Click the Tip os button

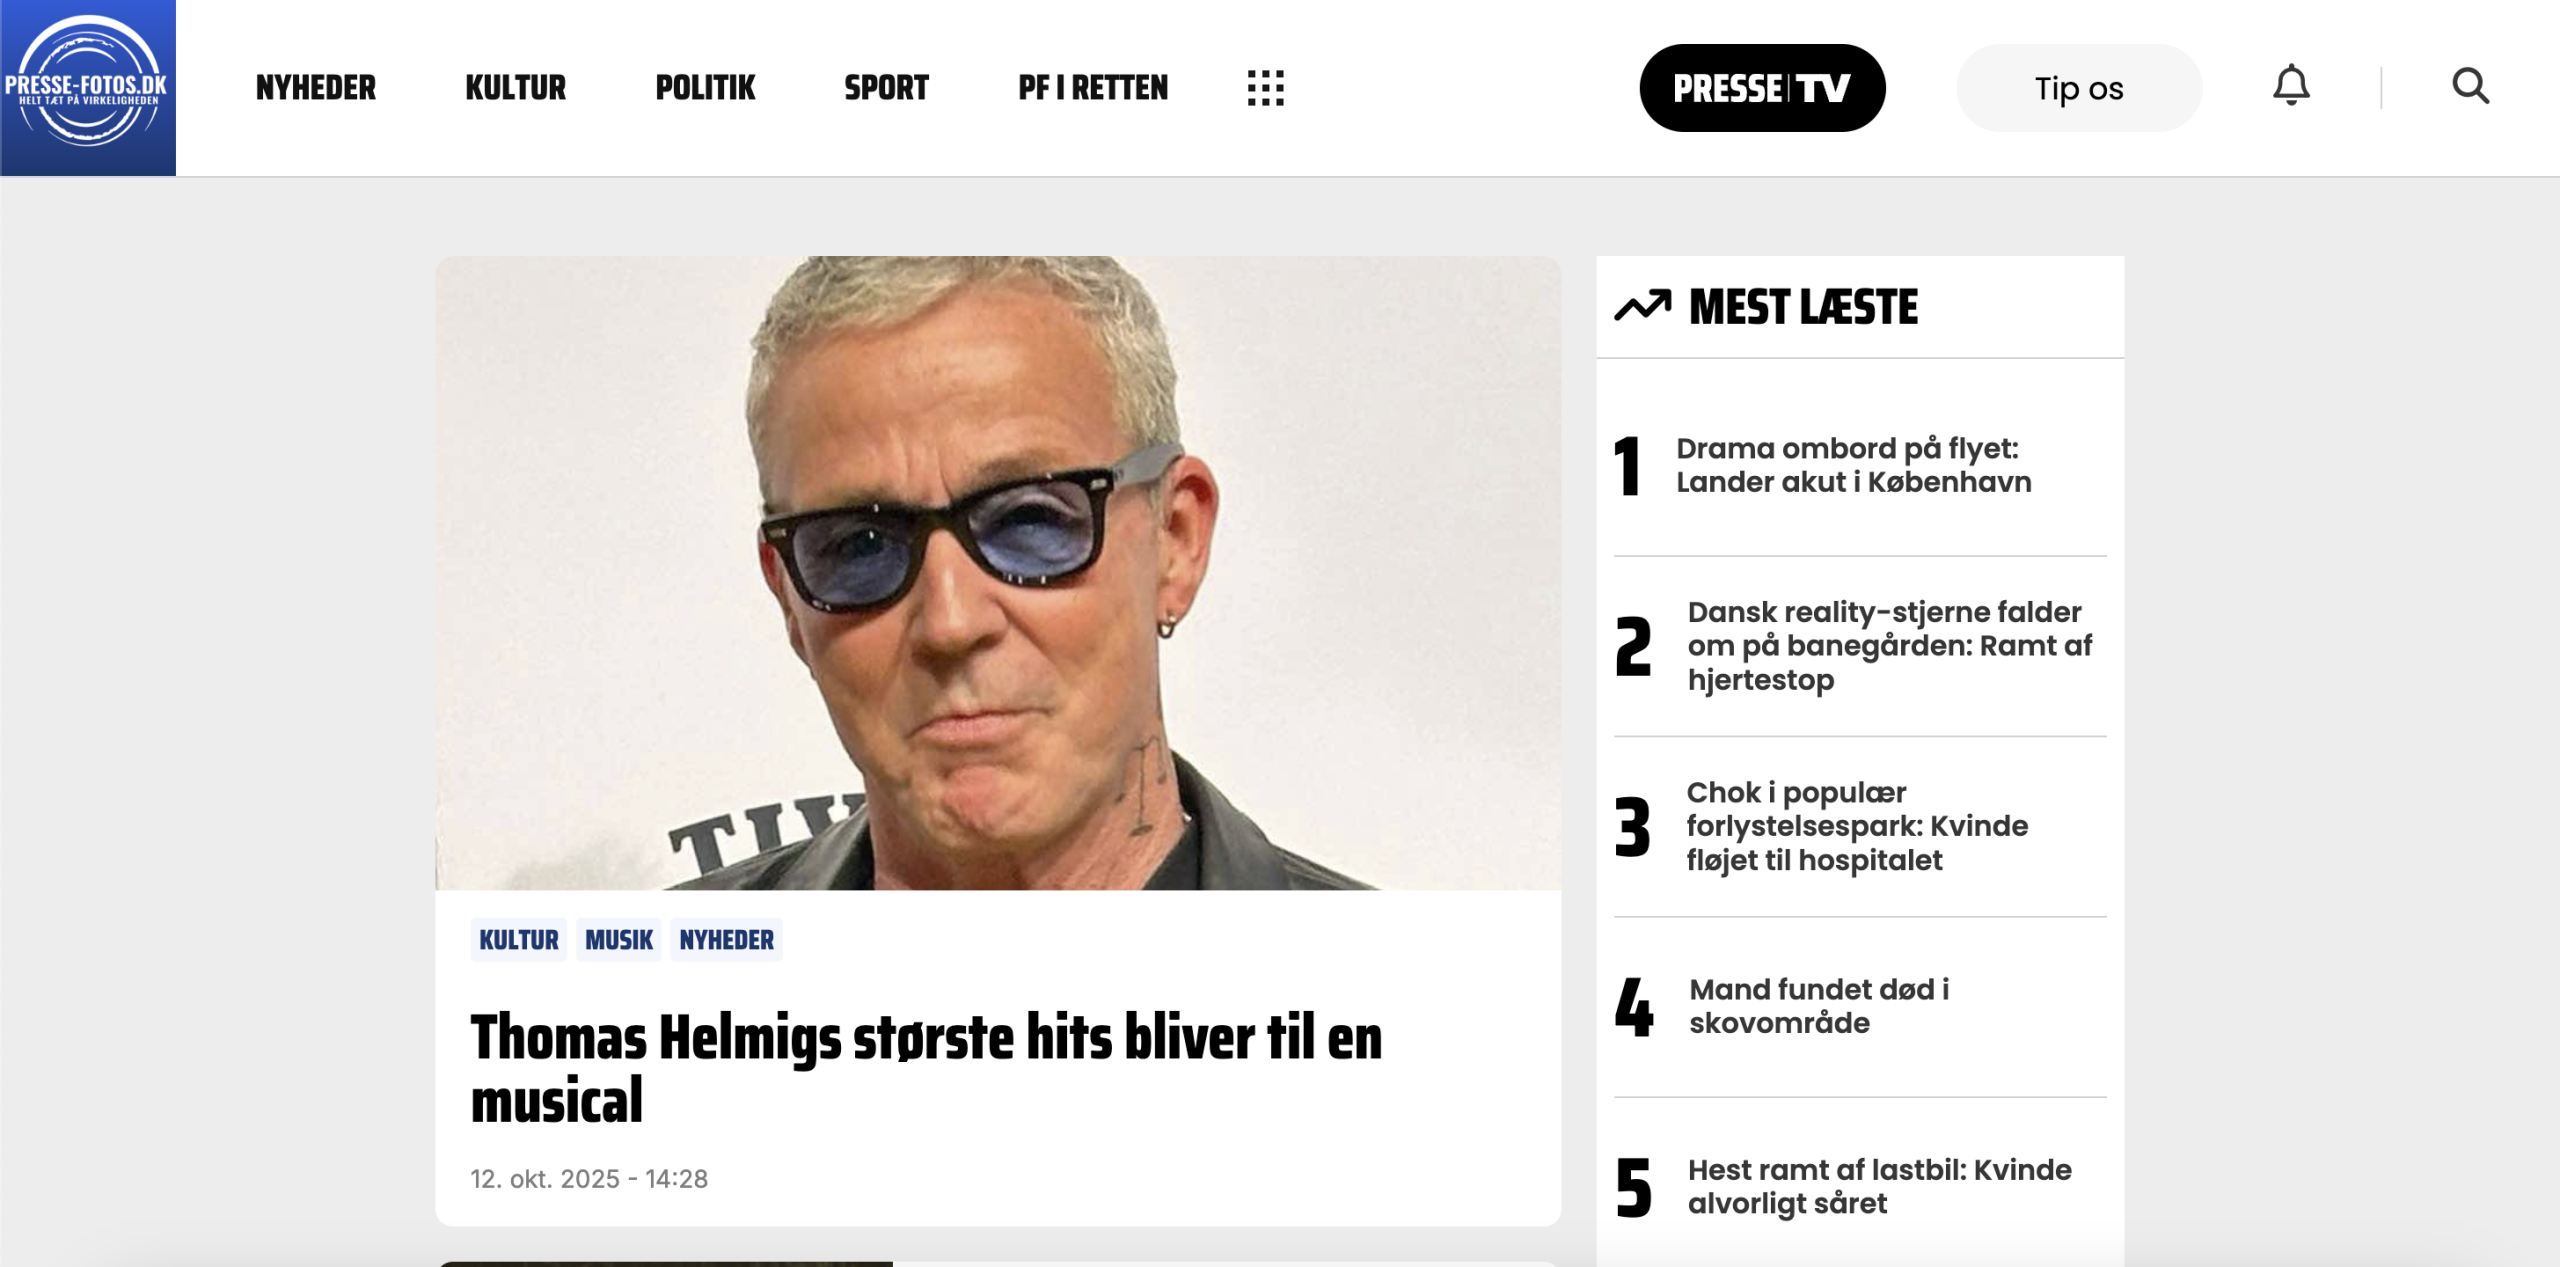(2079, 88)
